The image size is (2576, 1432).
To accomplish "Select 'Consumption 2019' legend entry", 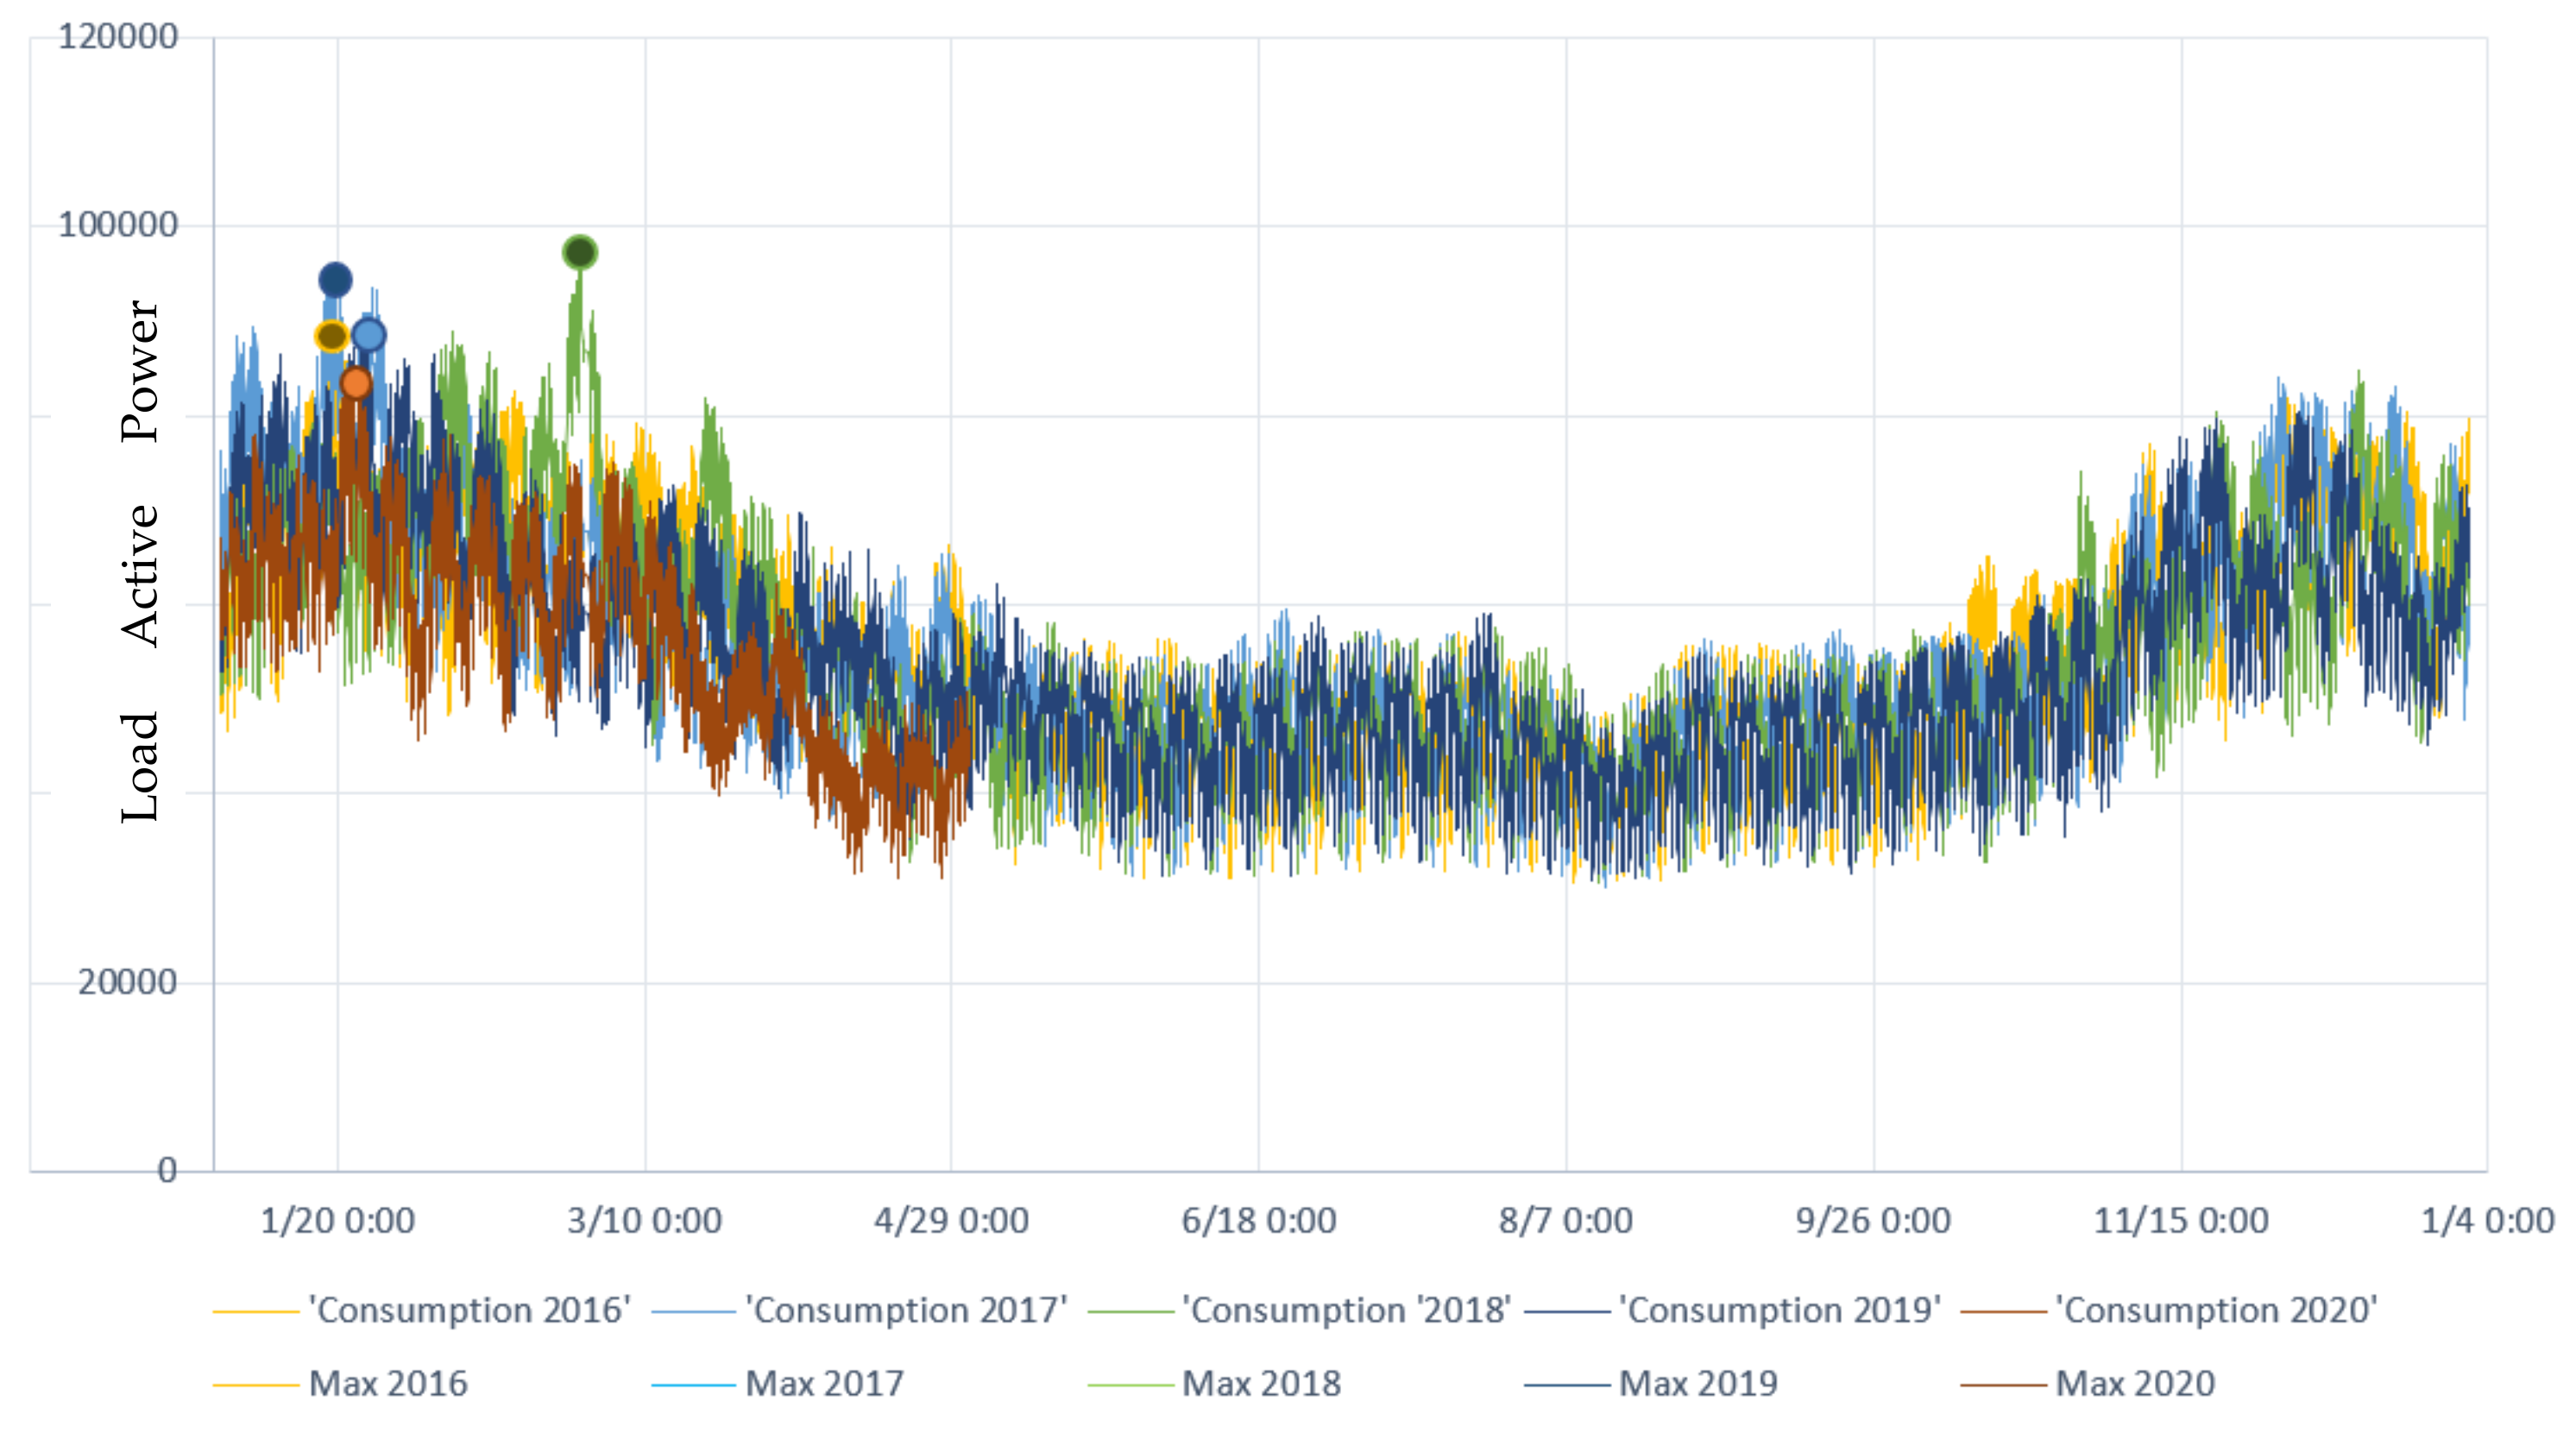I will click(1779, 1310).
